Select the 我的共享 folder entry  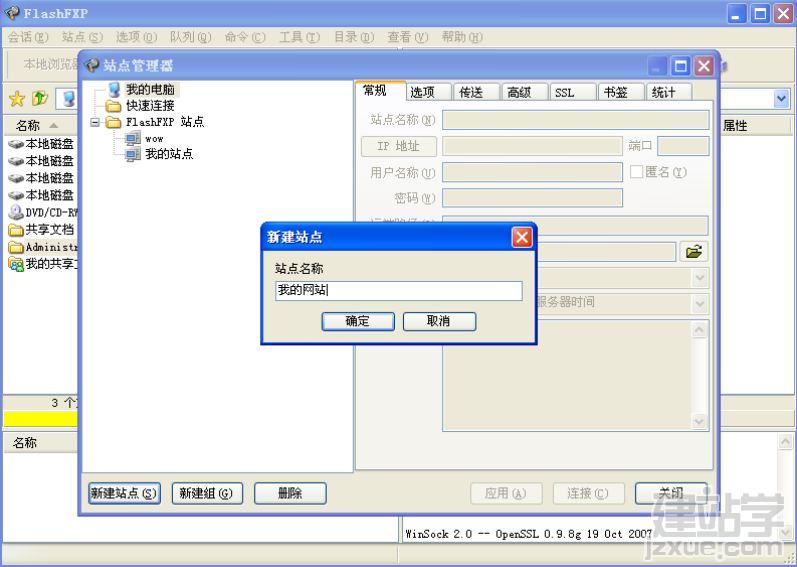tap(43, 264)
